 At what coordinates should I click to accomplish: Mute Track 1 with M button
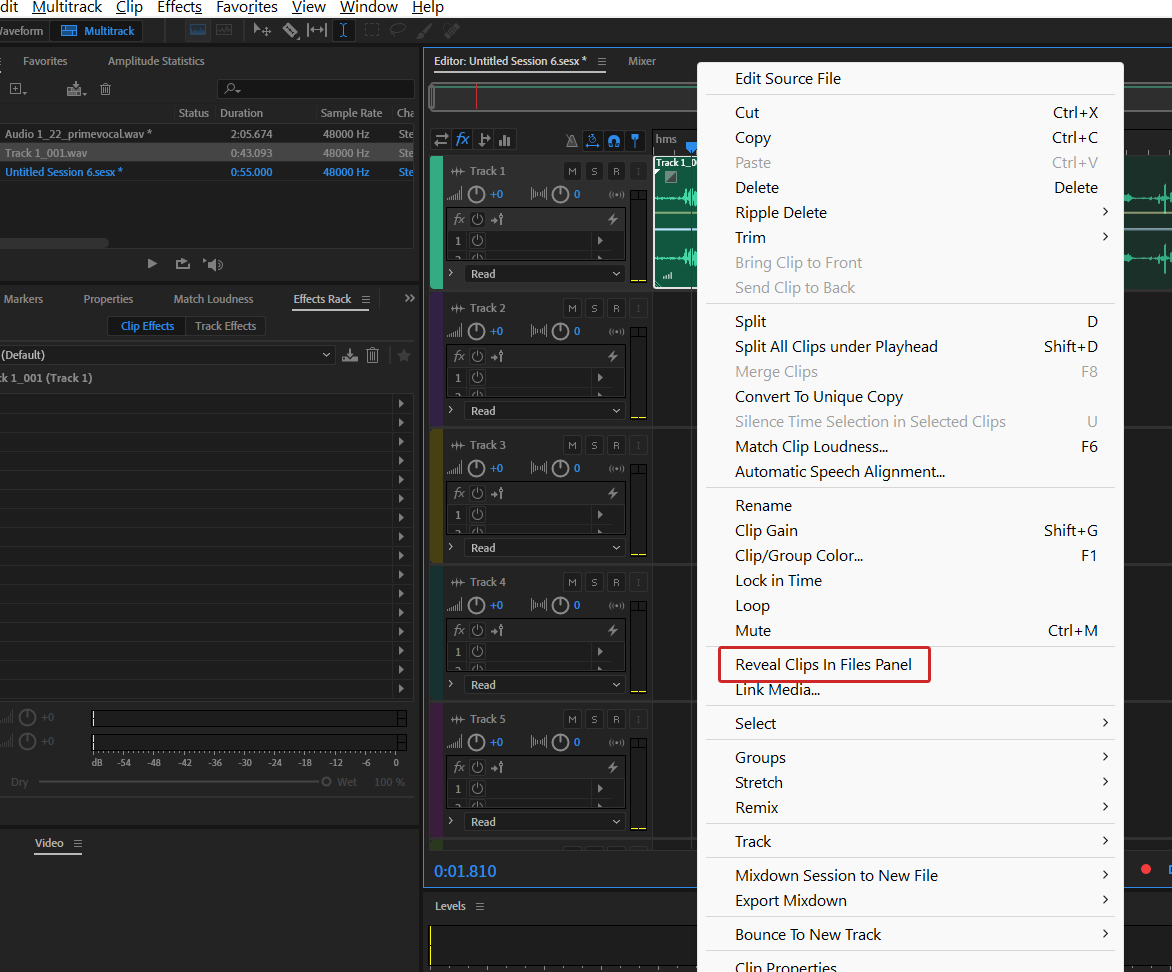click(x=572, y=171)
